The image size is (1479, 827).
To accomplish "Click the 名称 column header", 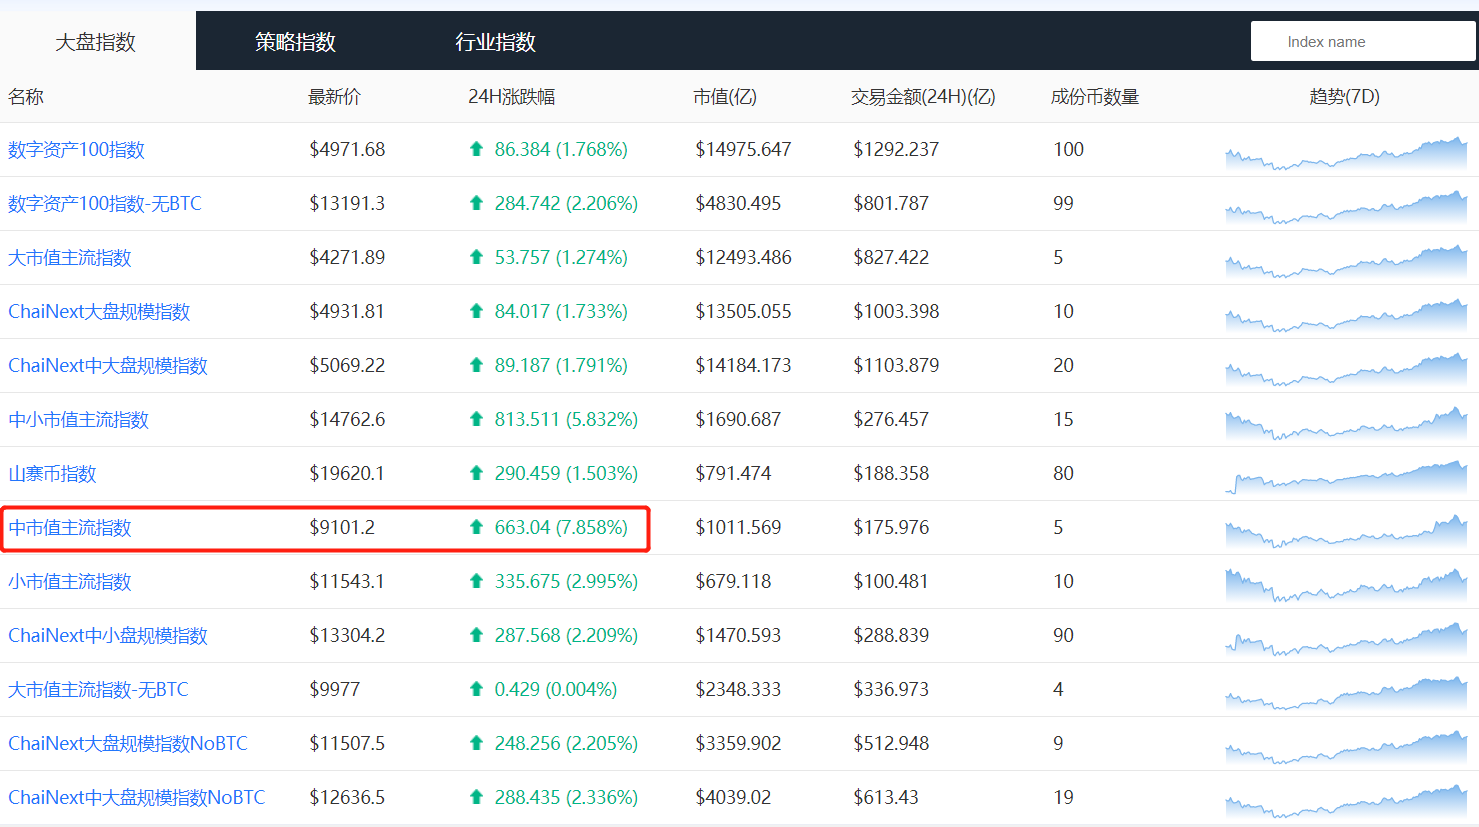I will [26, 97].
